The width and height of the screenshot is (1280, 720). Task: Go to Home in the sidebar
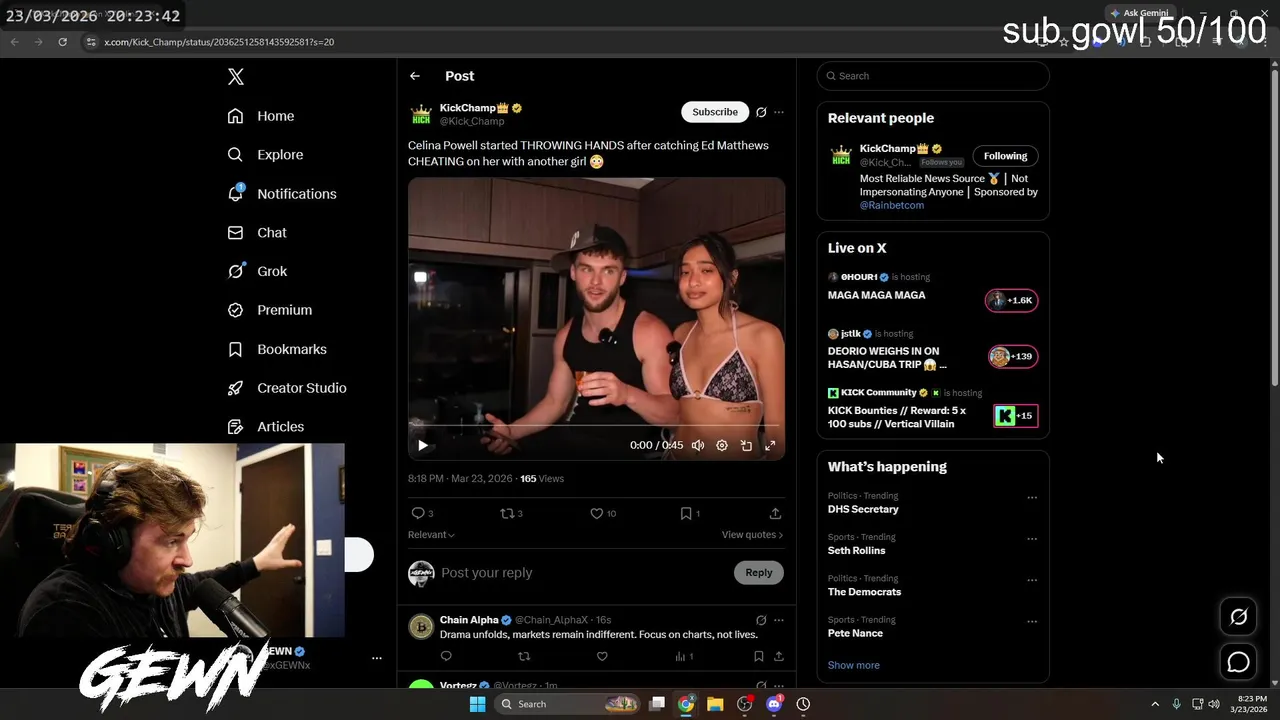[261, 116]
